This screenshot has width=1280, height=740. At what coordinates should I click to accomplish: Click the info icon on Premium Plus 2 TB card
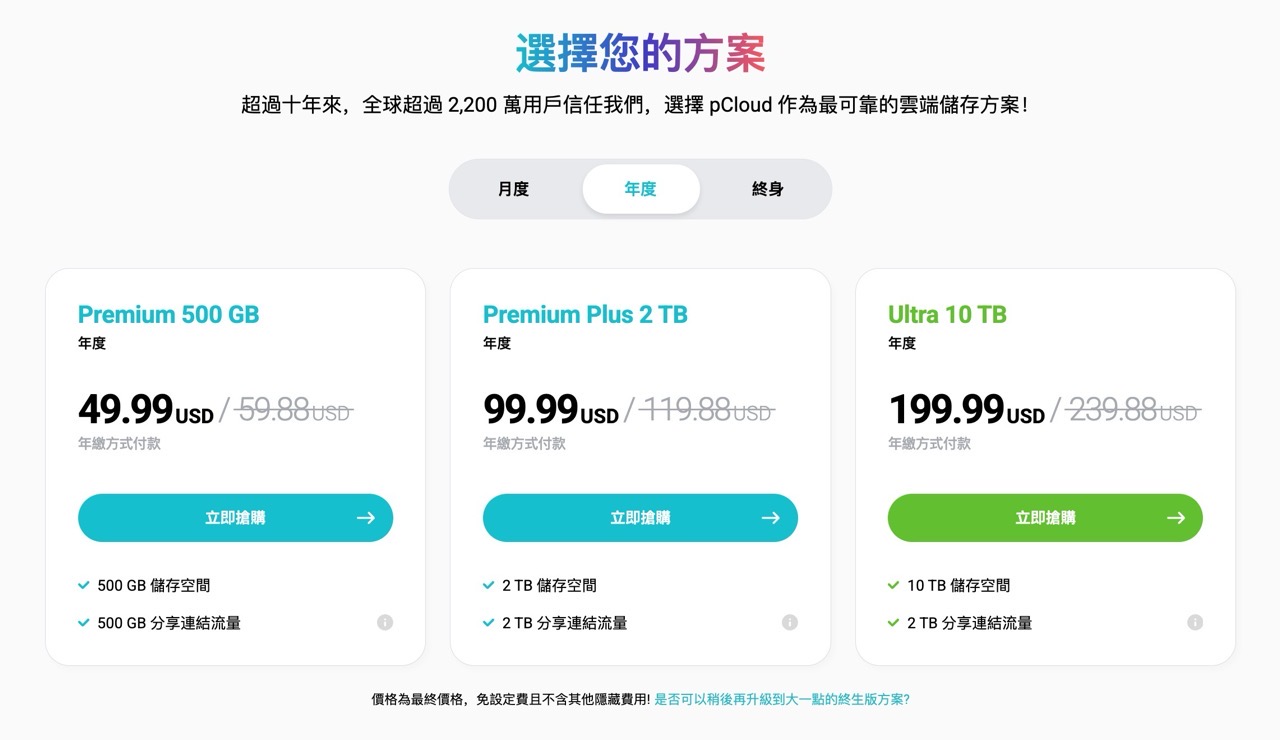click(x=790, y=622)
